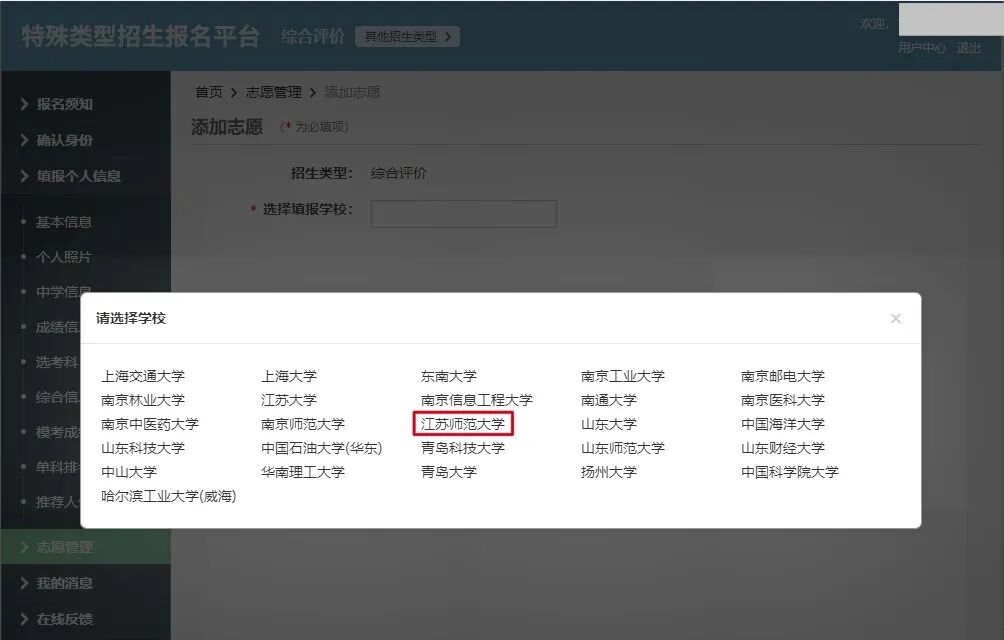
Task: Select the highlighted 江苏师范大学
Action: (x=463, y=424)
